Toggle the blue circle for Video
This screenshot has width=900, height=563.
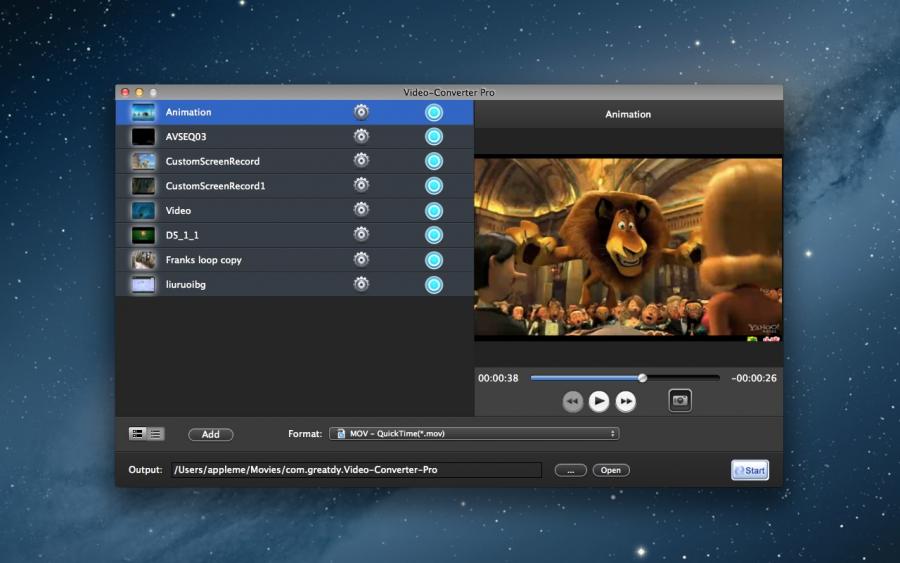tap(434, 211)
